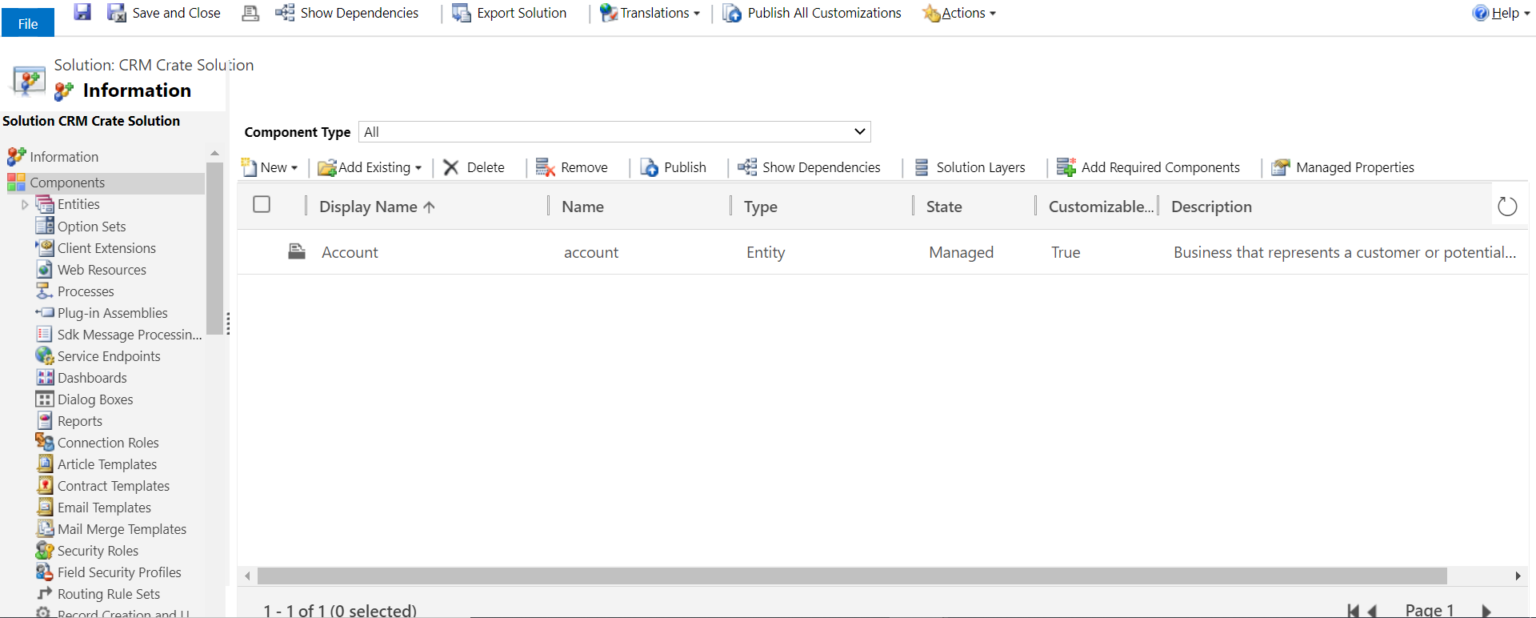Sort by the Display Name column
The image size is (1536, 618).
click(x=377, y=207)
